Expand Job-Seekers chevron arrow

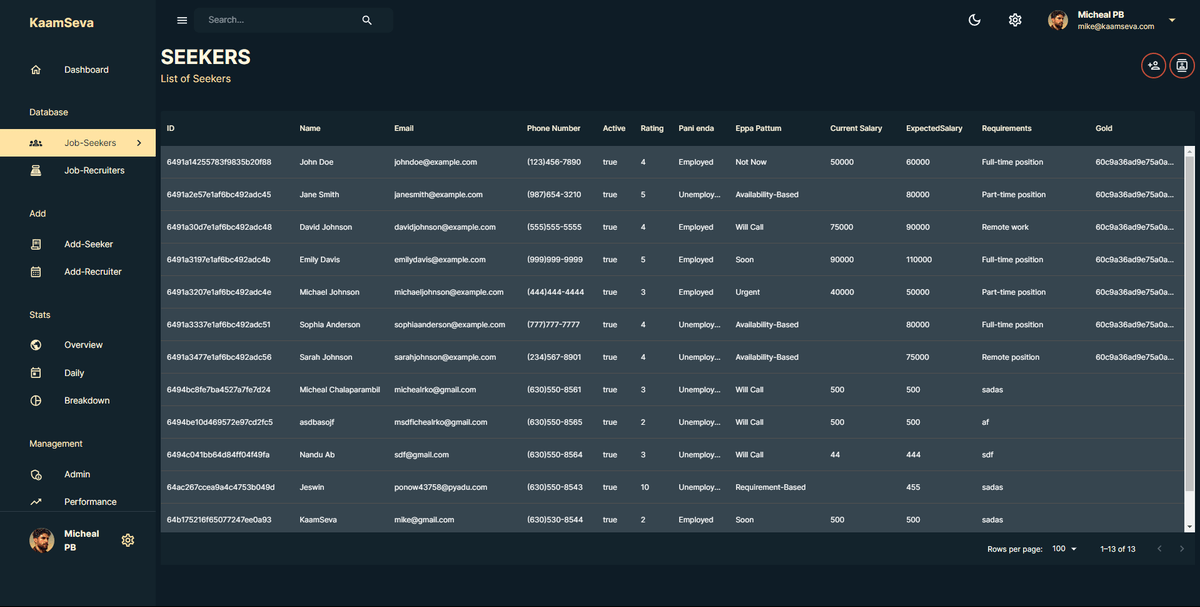pyautogui.click(x=139, y=143)
